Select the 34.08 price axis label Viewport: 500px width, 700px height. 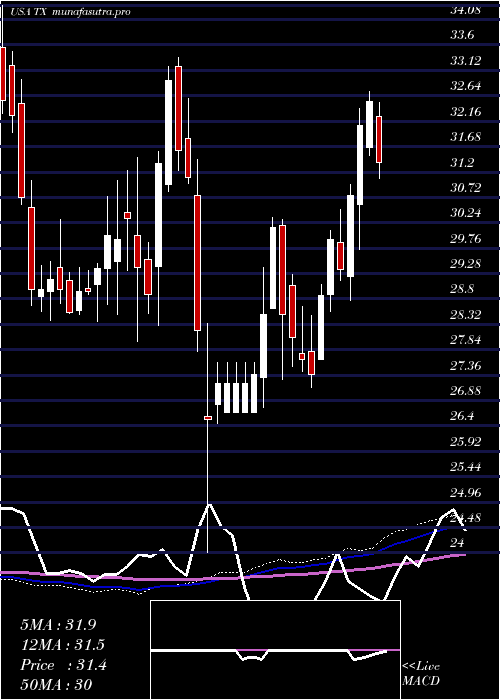[x=465, y=9]
